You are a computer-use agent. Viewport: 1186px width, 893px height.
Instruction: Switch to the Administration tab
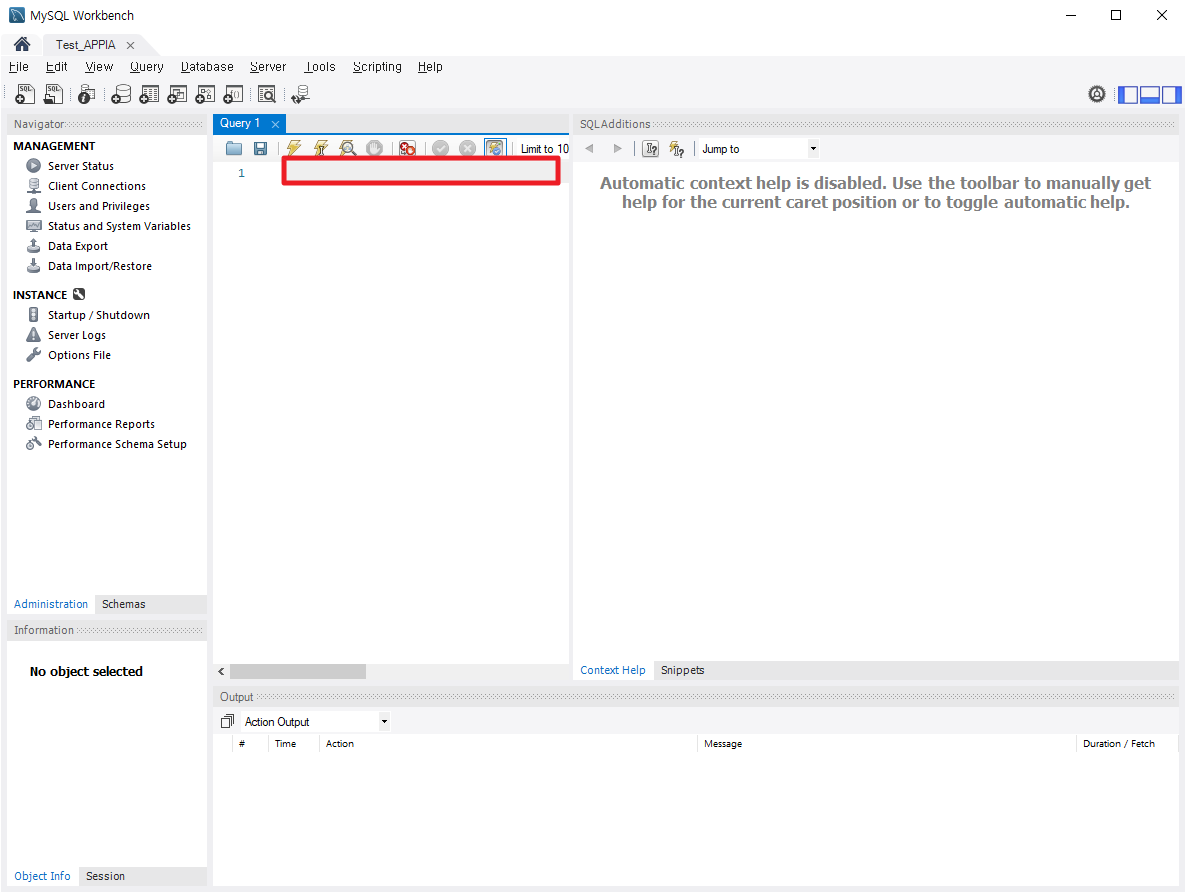click(x=51, y=603)
